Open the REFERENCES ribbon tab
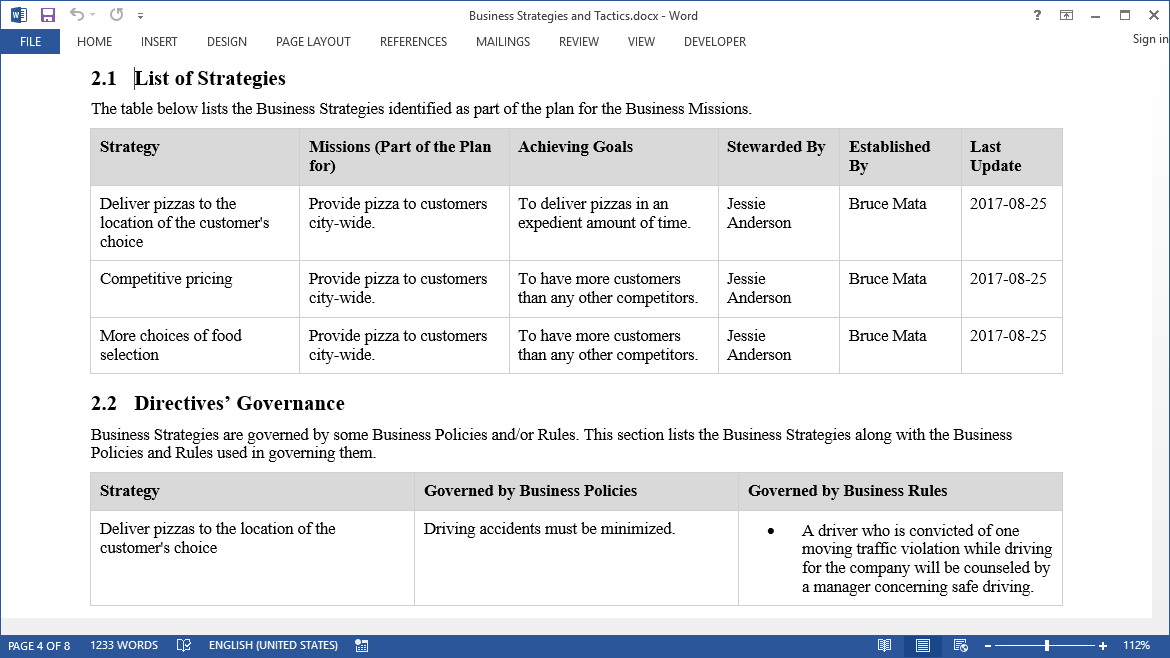This screenshot has height=658, width=1170. click(413, 42)
